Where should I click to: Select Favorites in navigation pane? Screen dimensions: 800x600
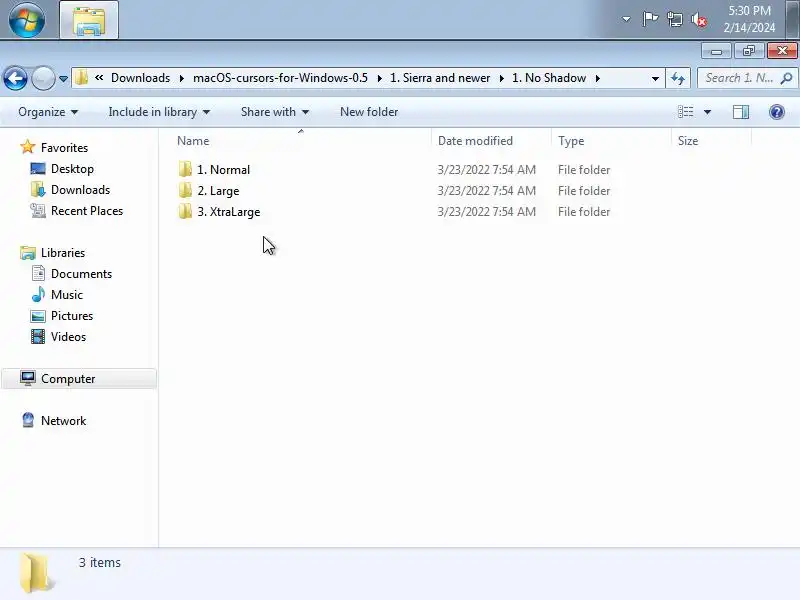64,148
